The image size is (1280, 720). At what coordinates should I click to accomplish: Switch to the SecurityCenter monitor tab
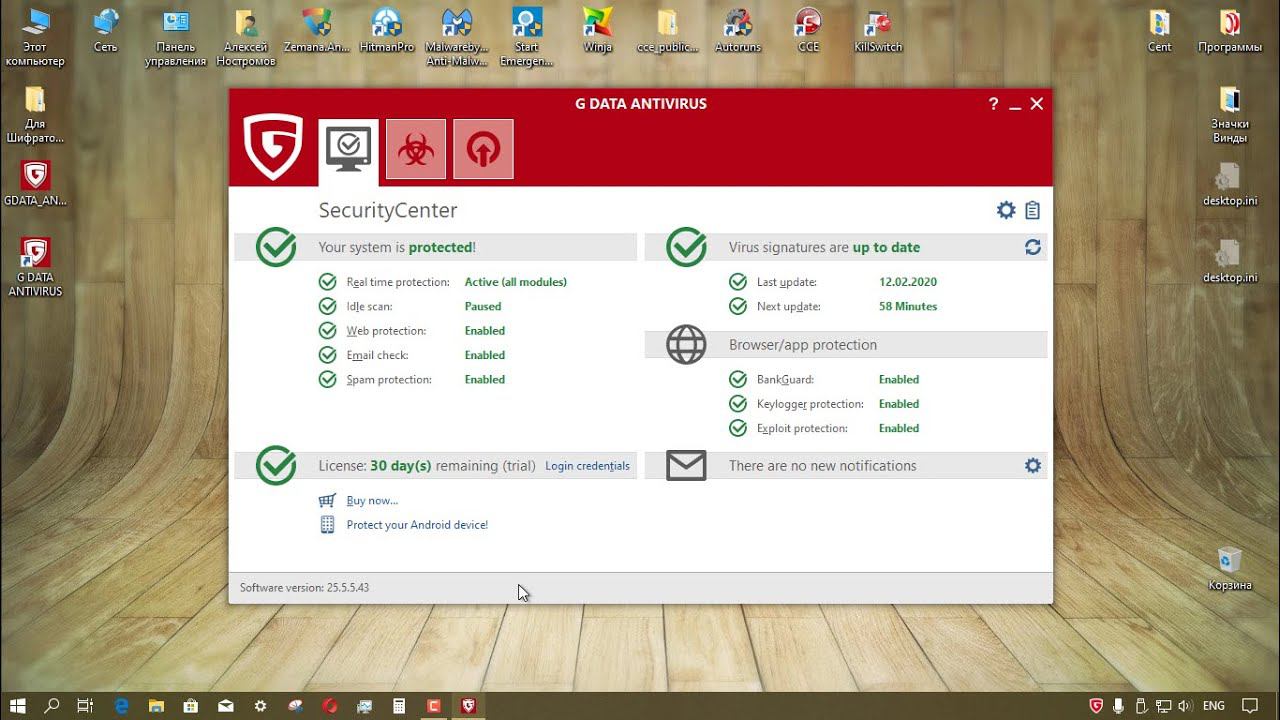tap(348, 149)
